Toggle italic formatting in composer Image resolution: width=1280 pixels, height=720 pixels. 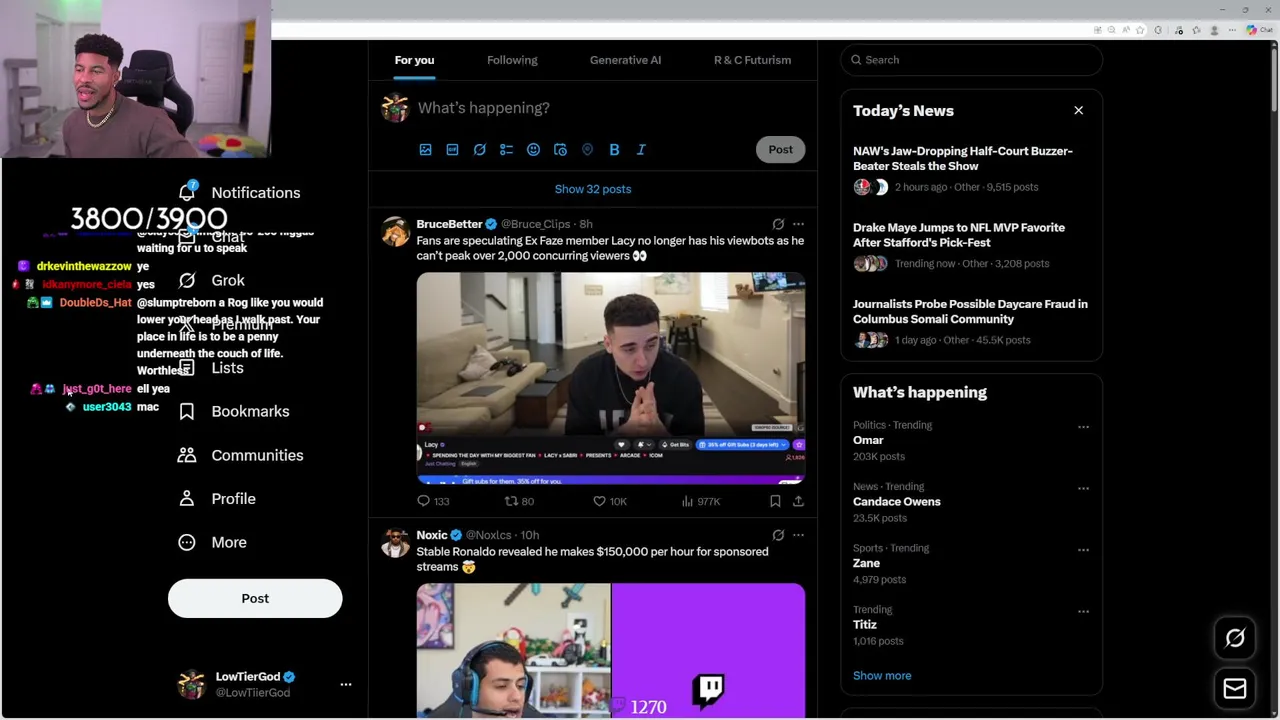click(641, 150)
